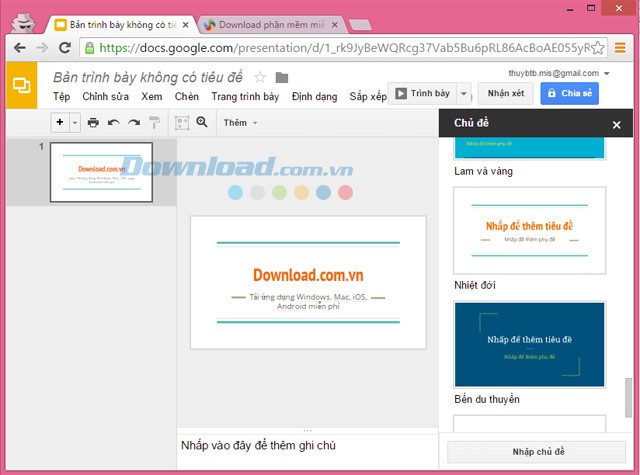Click the browser address bar URL
This screenshot has width=640, height=475.
point(344,48)
